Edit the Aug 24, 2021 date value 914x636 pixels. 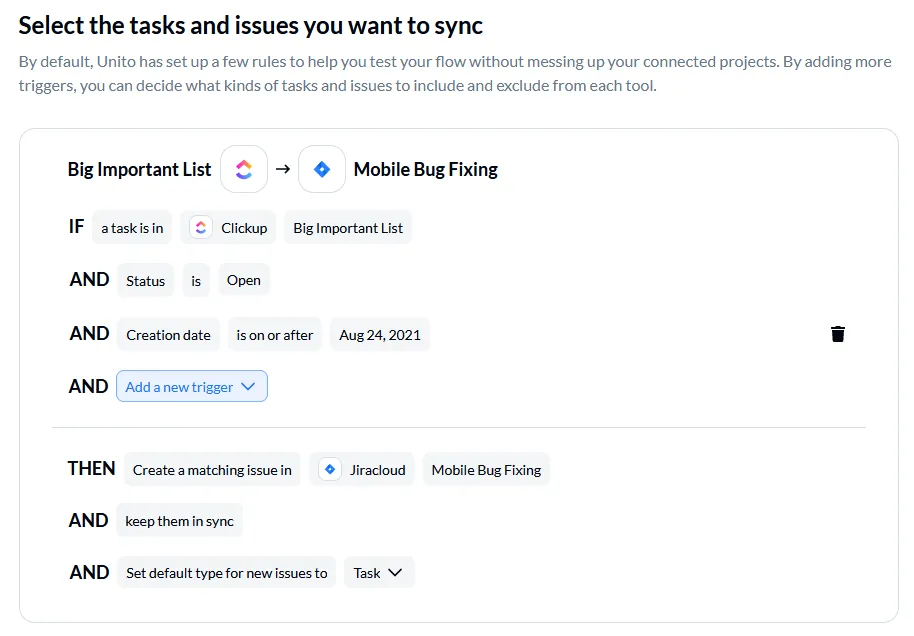(x=380, y=335)
